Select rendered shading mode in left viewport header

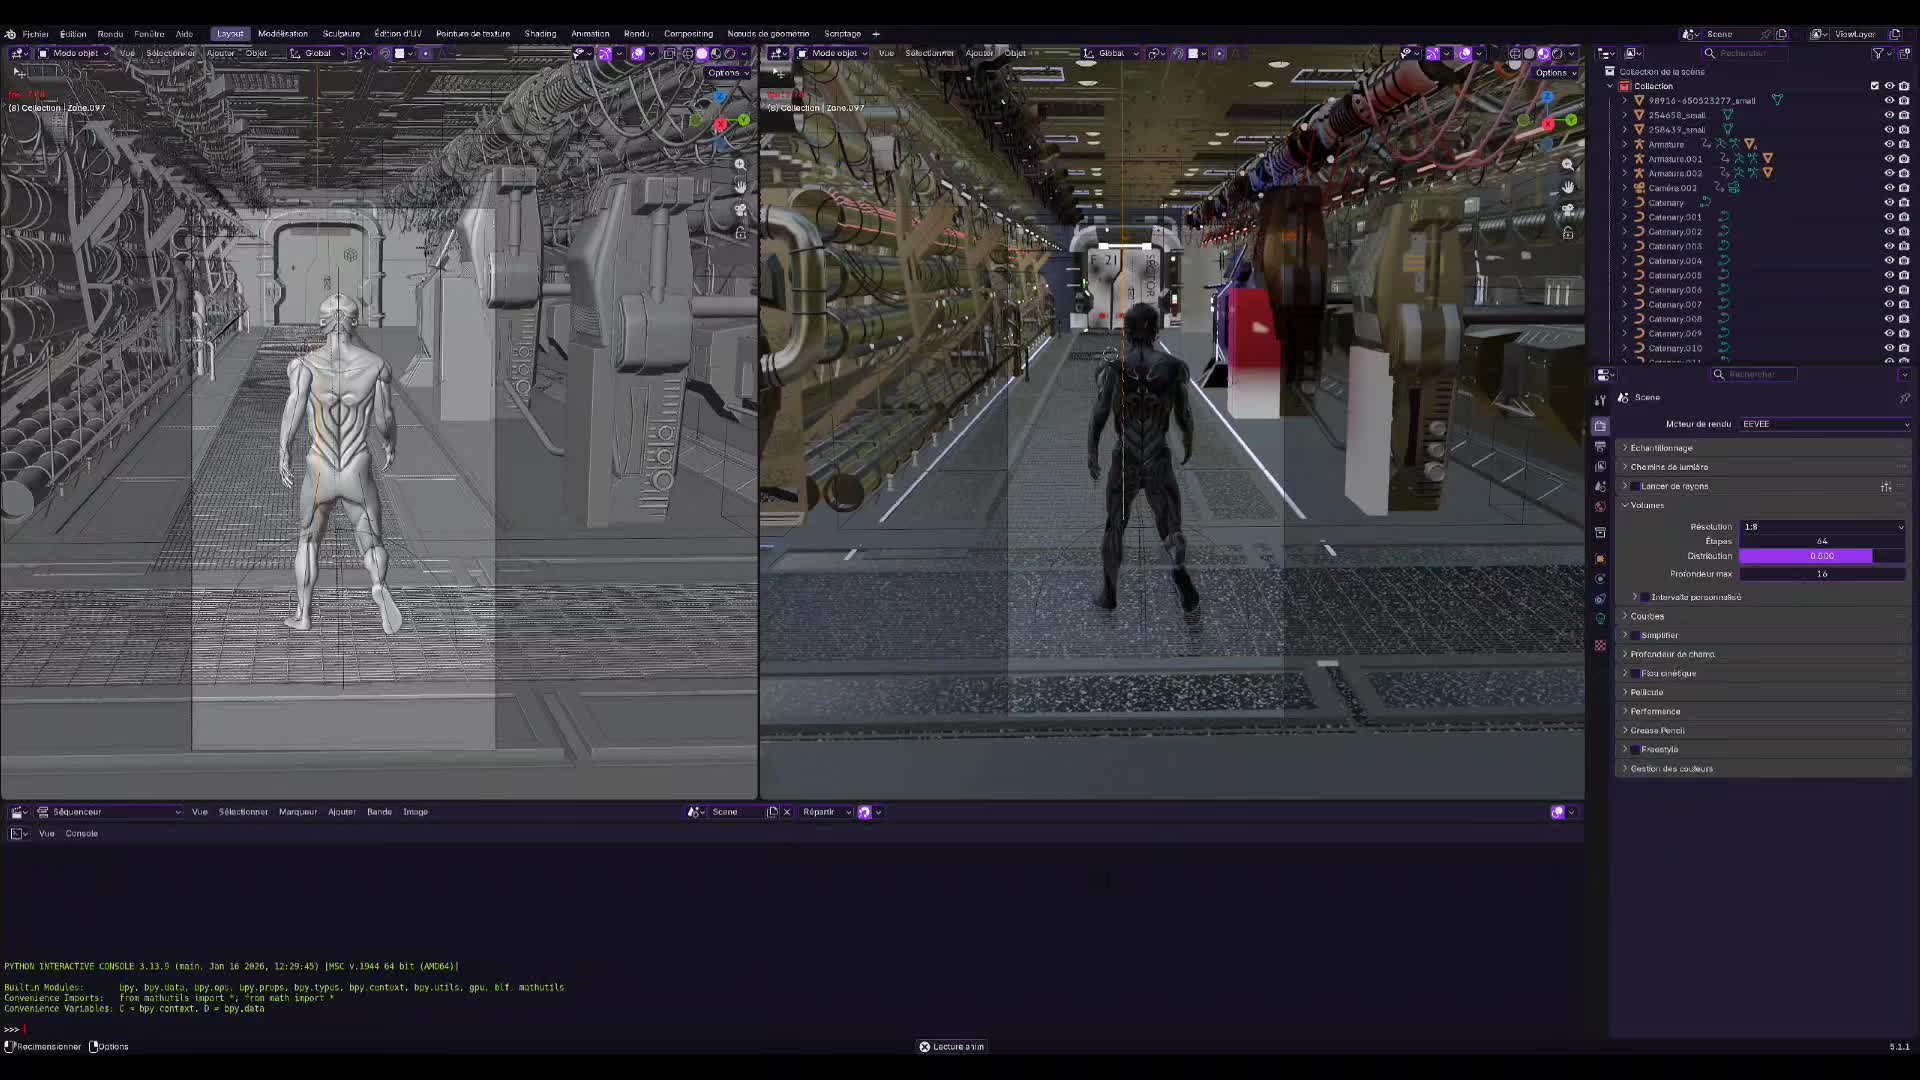729,53
